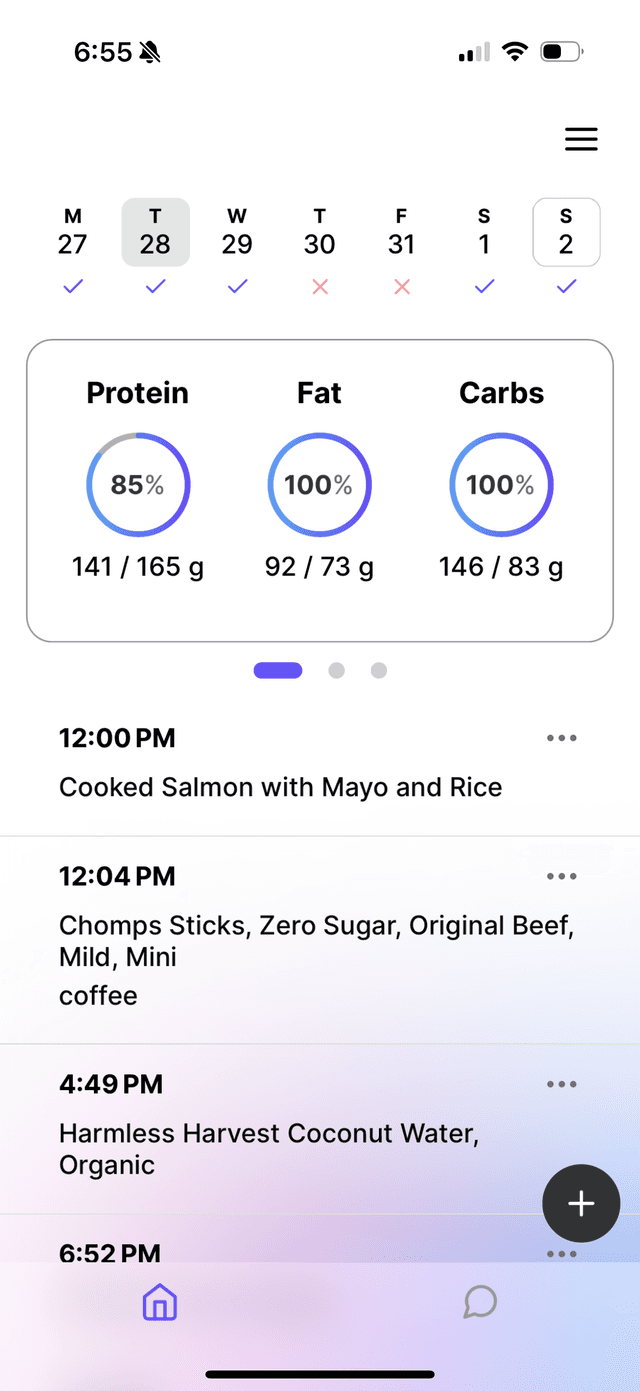640x1391 pixels.
Task: Tap the Protein 85% progress ring
Action: [137, 484]
